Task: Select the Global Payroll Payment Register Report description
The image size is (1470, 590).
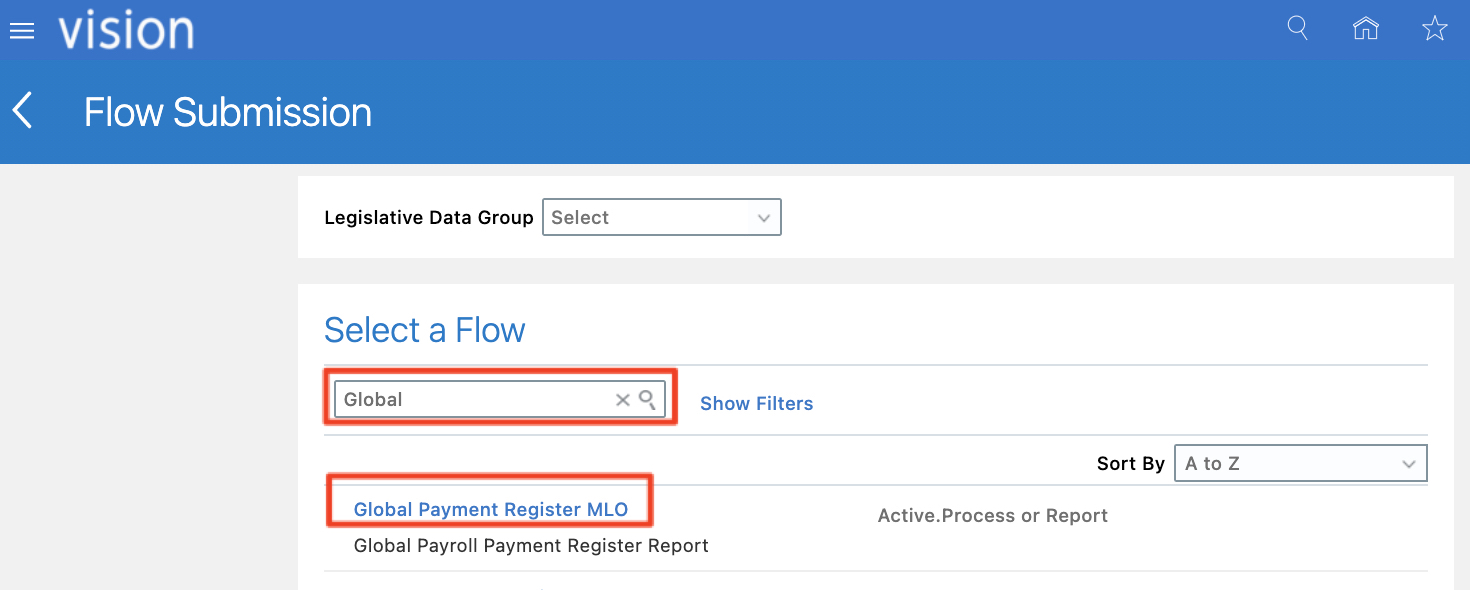Action: 531,546
